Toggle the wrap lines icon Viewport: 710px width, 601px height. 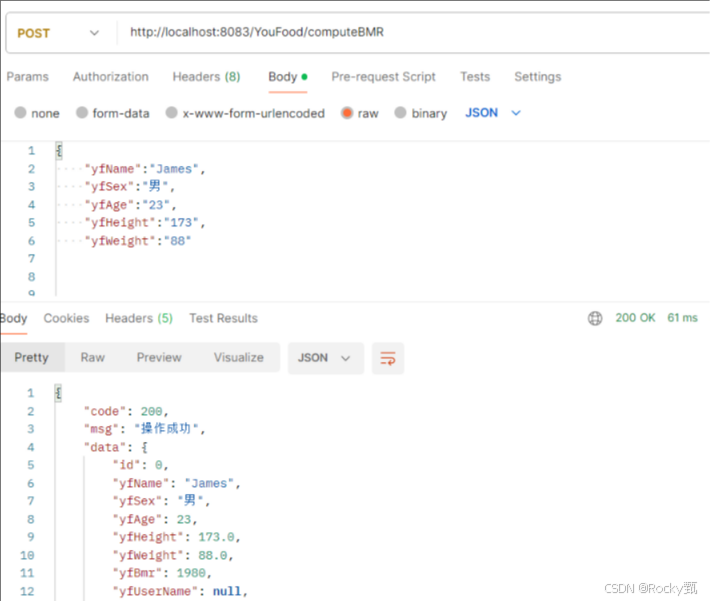[388, 358]
